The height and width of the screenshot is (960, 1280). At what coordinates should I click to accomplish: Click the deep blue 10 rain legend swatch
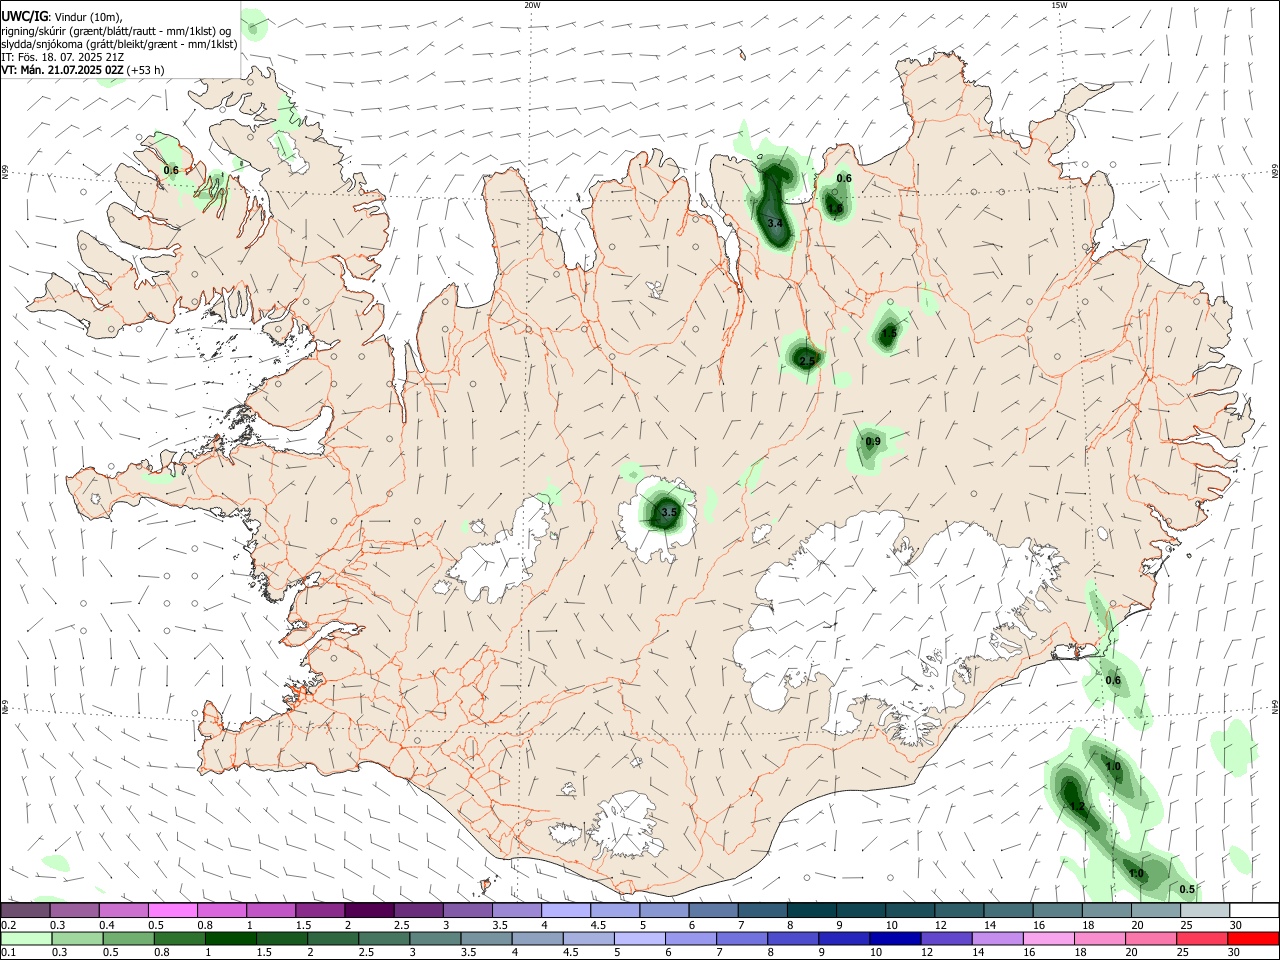tap(895, 938)
